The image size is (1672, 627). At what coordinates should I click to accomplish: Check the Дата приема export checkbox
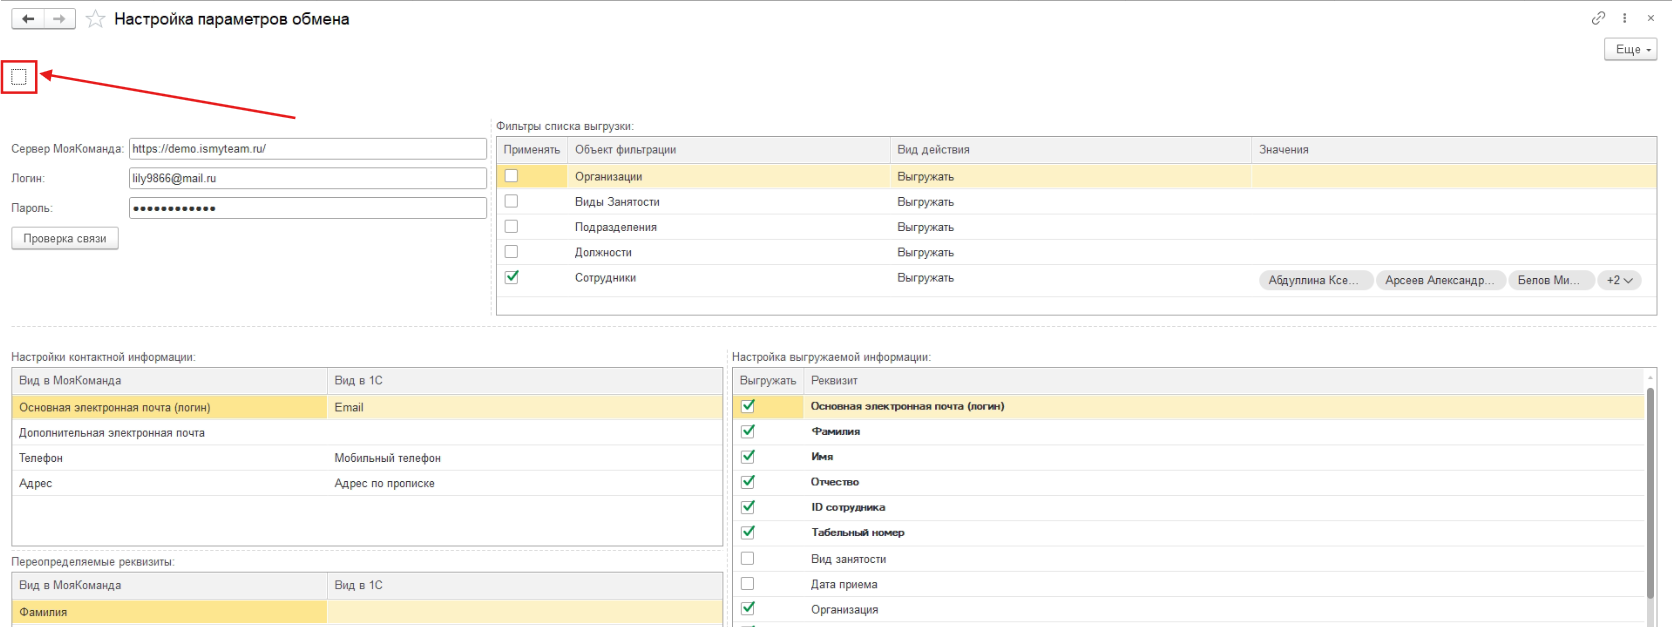pos(747,584)
